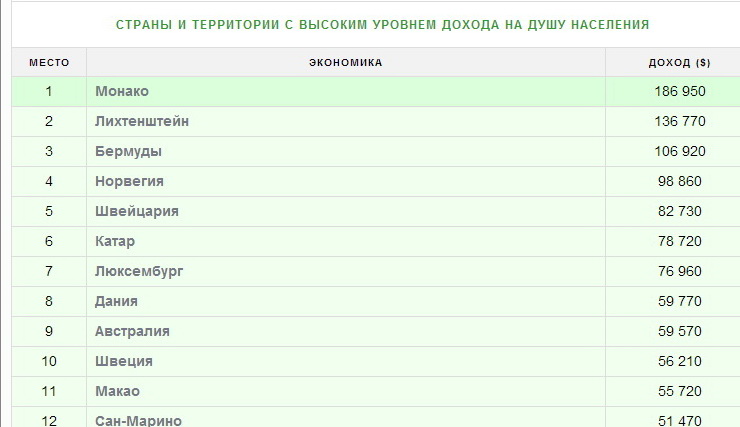This screenshot has width=740, height=427.
Task: Click the ЭКОНОМИКА column header
Action: (x=345, y=62)
